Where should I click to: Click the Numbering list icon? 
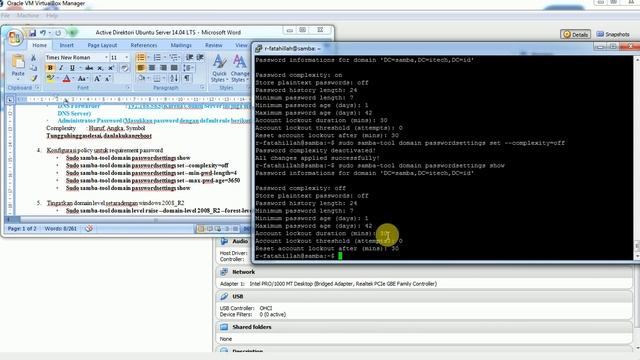157,58
